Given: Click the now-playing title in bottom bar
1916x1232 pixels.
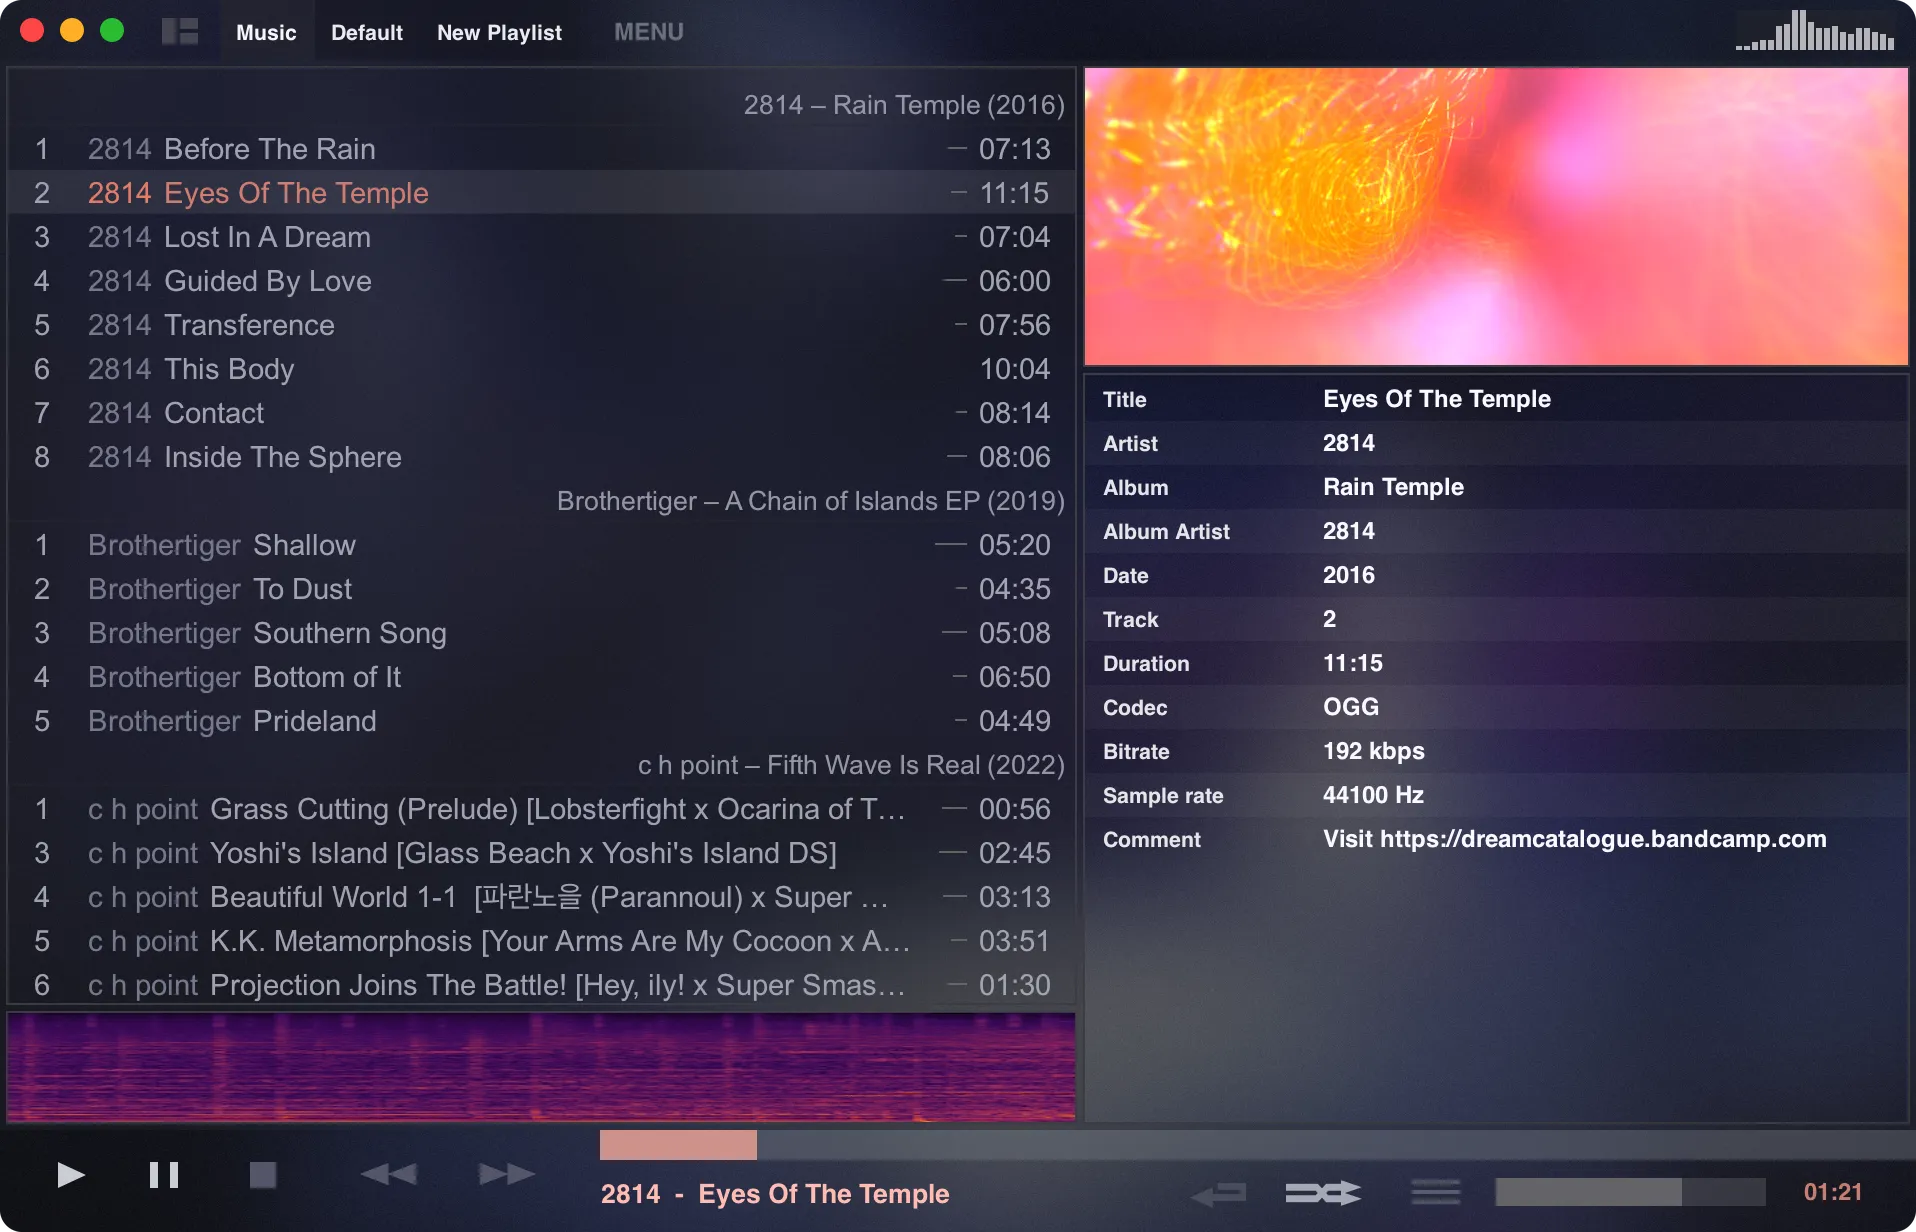Looking at the screenshot, I should tap(775, 1194).
